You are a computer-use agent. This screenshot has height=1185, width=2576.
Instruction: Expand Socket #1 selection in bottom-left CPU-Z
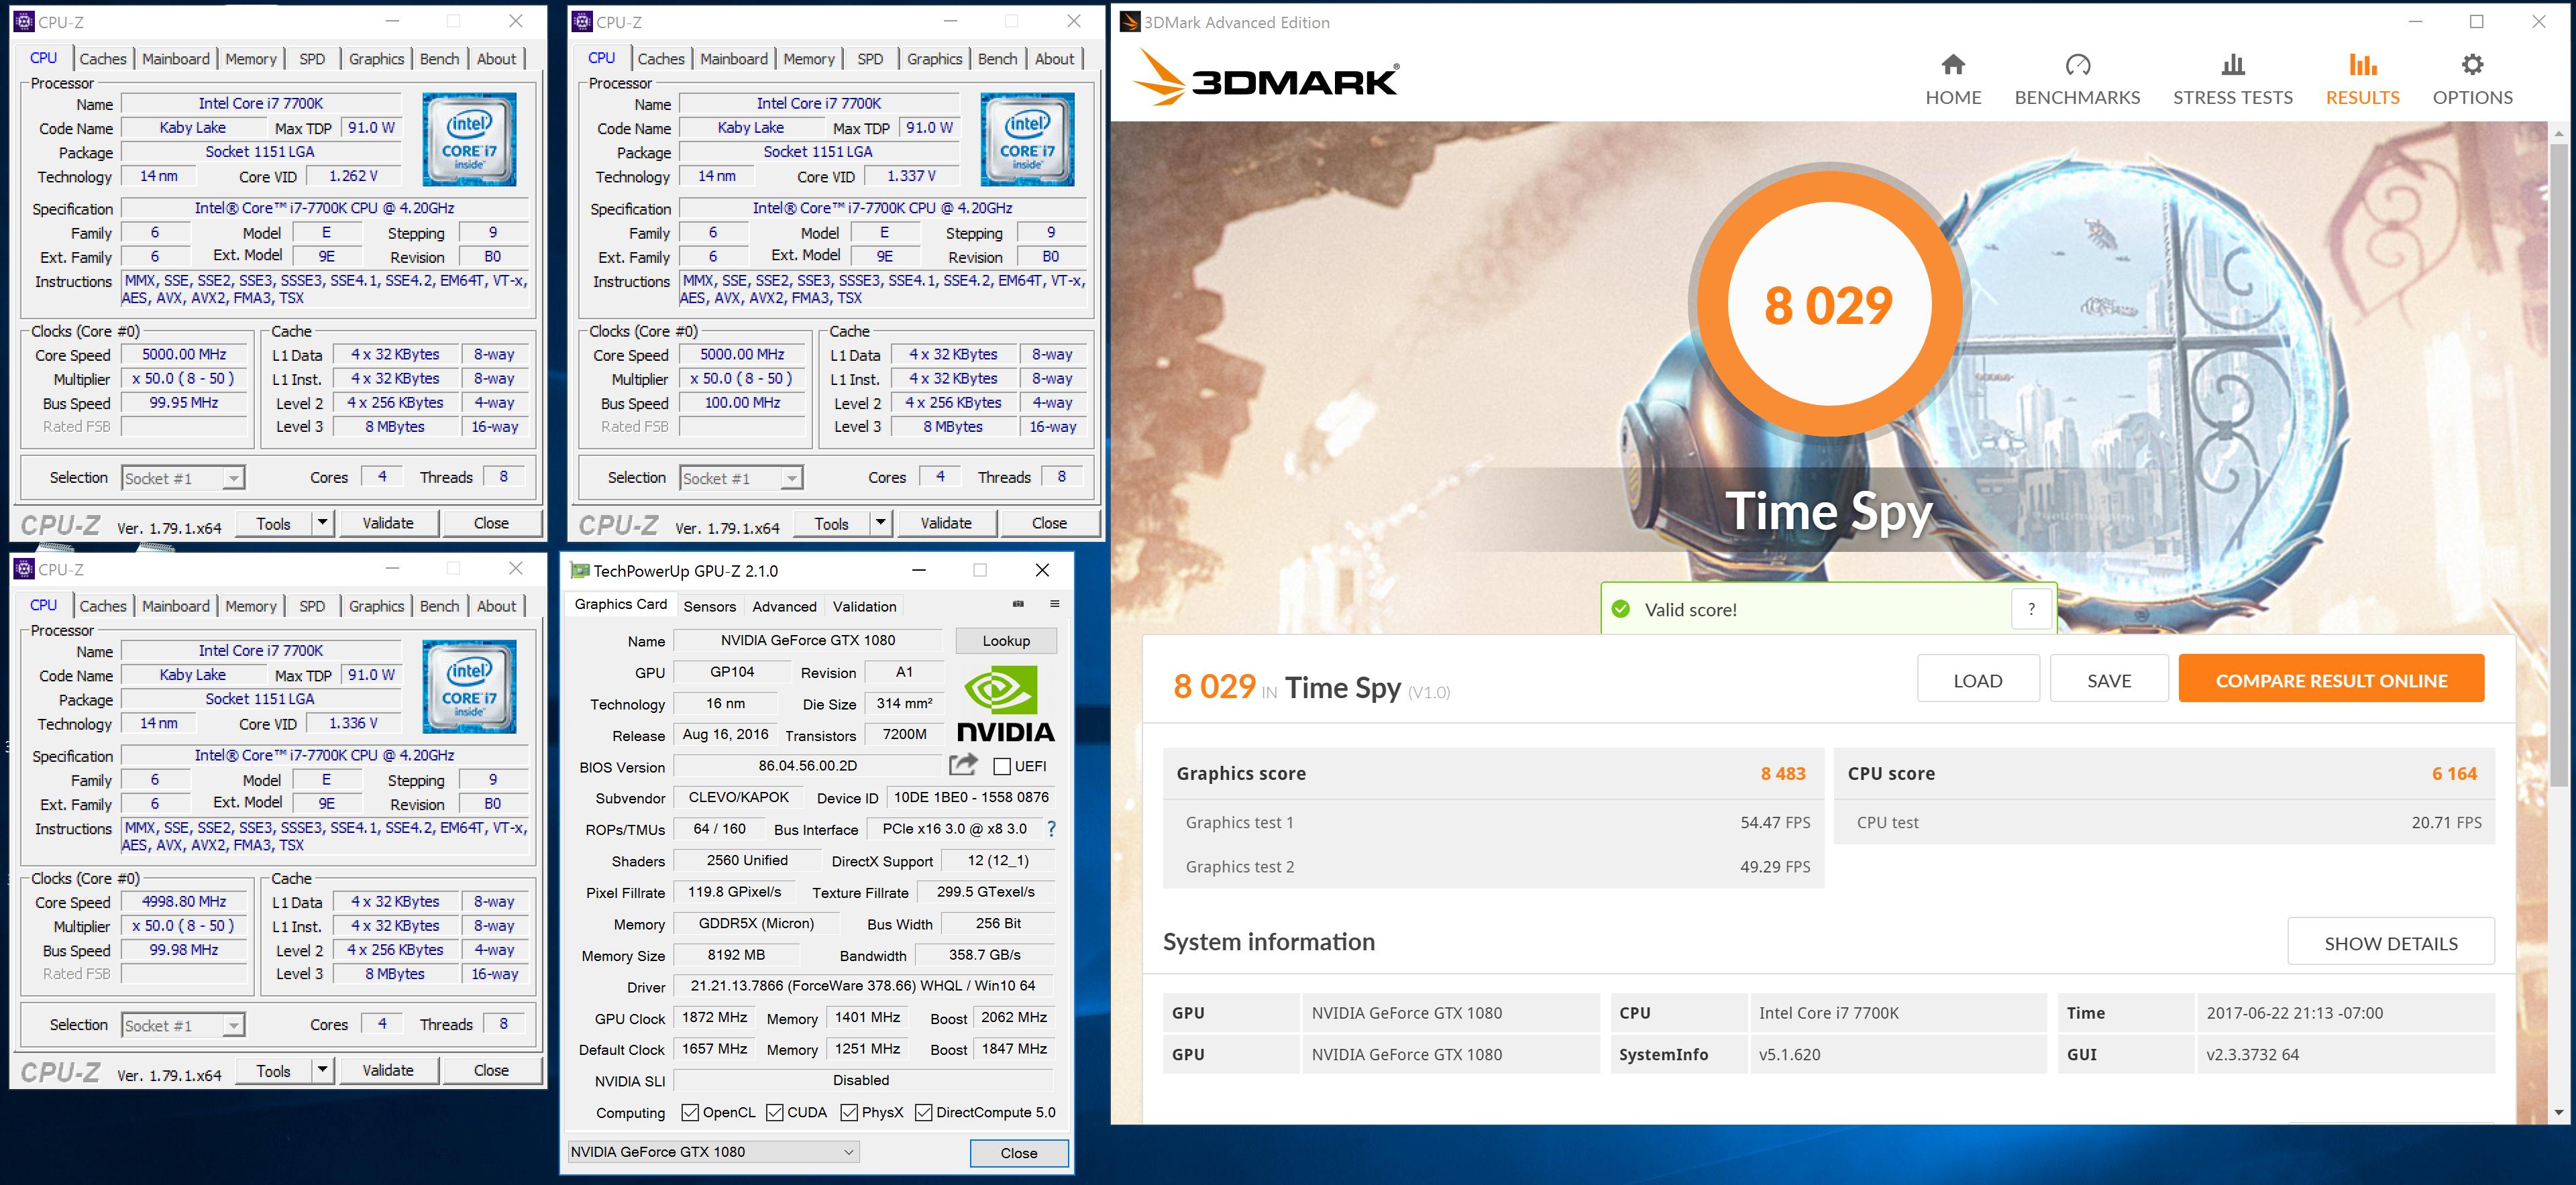pos(233,1026)
